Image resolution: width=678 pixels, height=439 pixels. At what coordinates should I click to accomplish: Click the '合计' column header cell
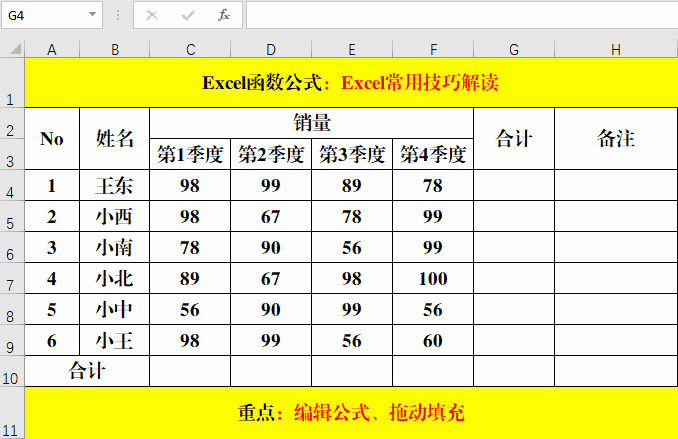[x=514, y=138]
